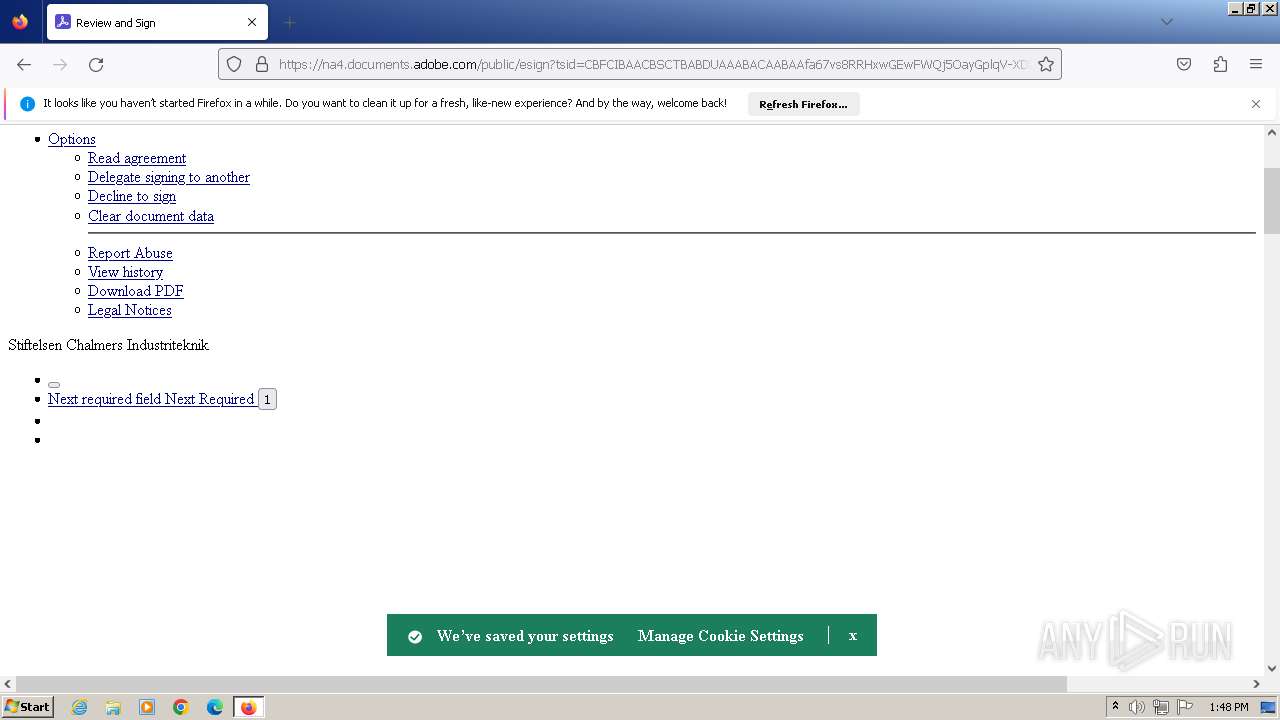This screenshot has height=720, width=1280.
Task: Switch to Firefox taskbar button
Action: pyautogui.click(x=248, y=707)
